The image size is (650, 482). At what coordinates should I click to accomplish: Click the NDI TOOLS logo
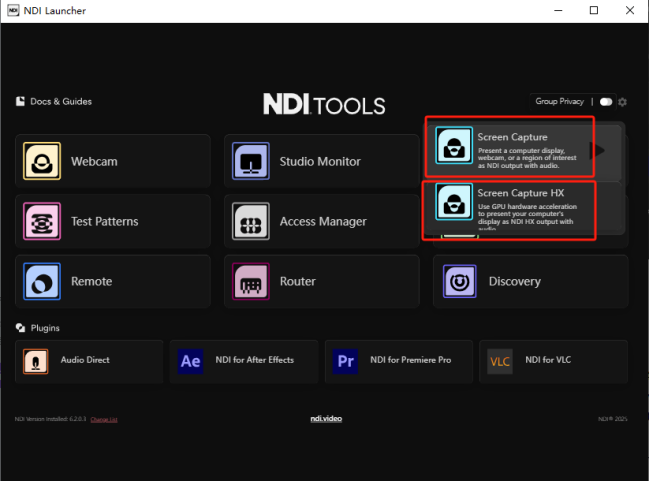(324, 104)
